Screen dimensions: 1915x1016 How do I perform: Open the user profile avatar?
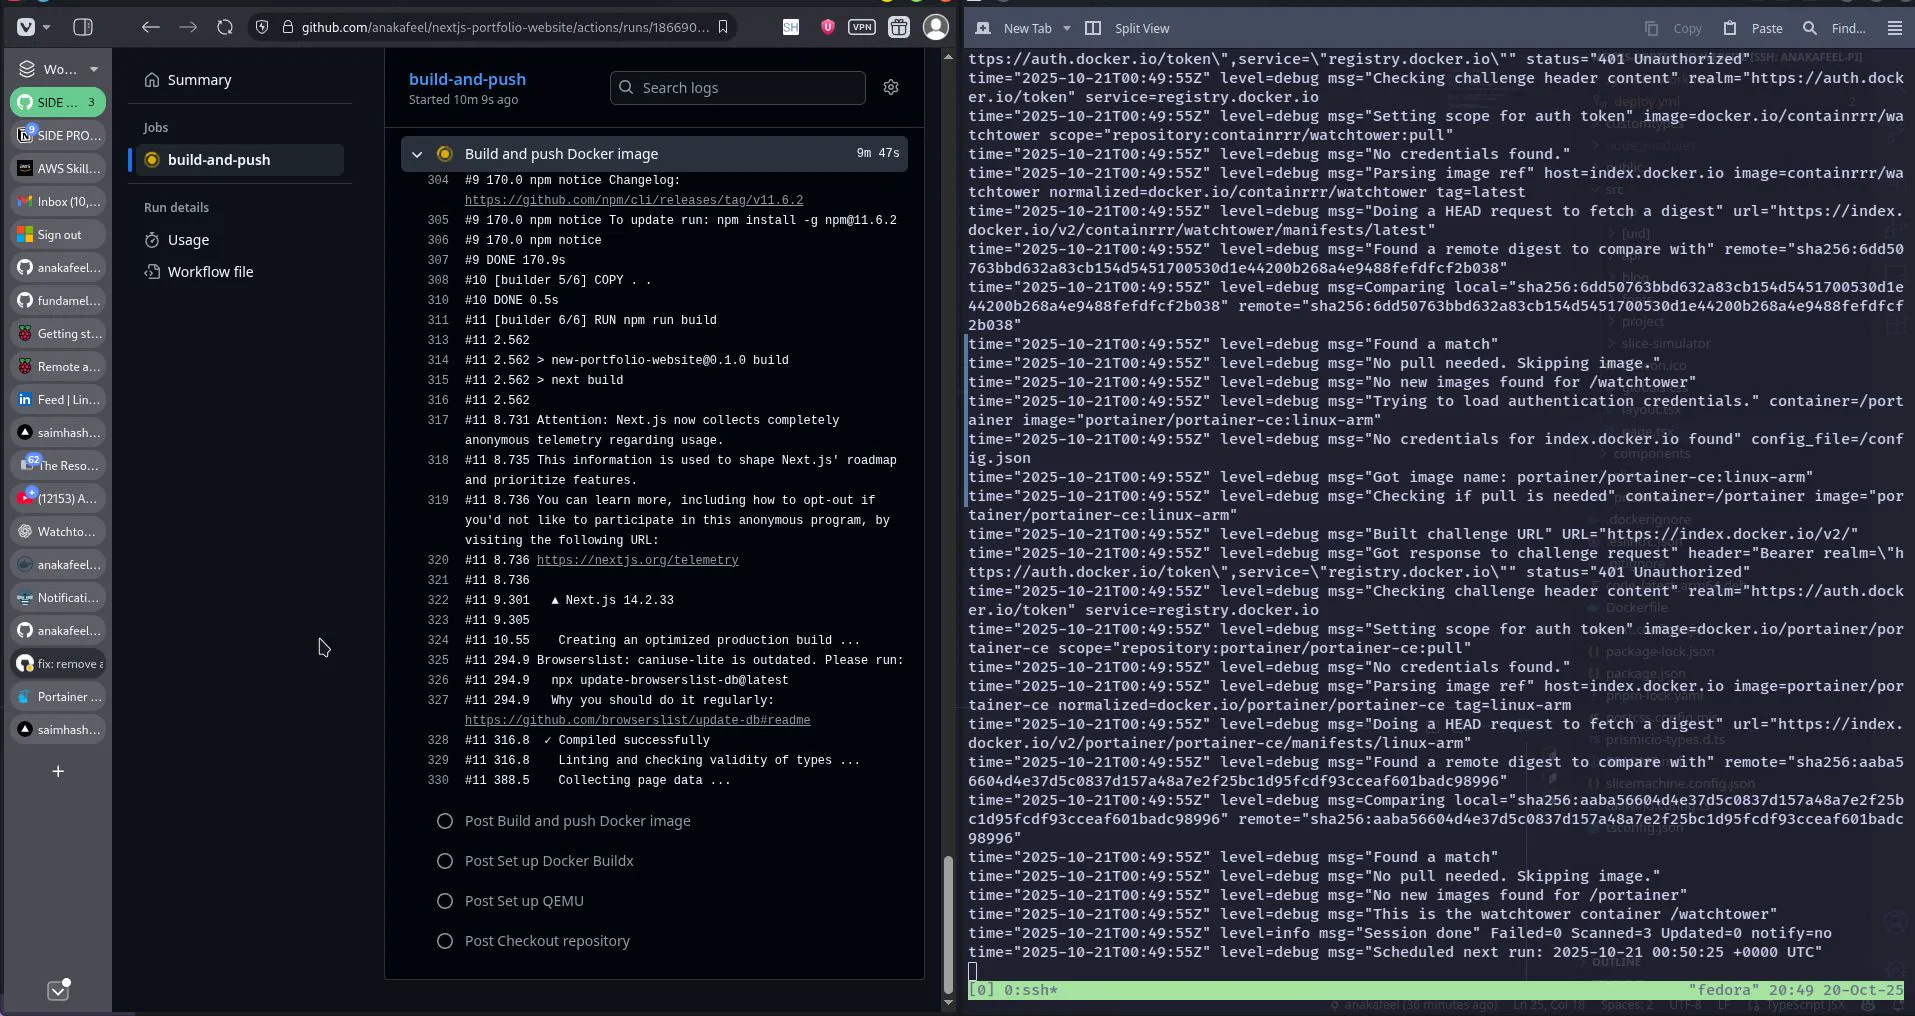936,27
